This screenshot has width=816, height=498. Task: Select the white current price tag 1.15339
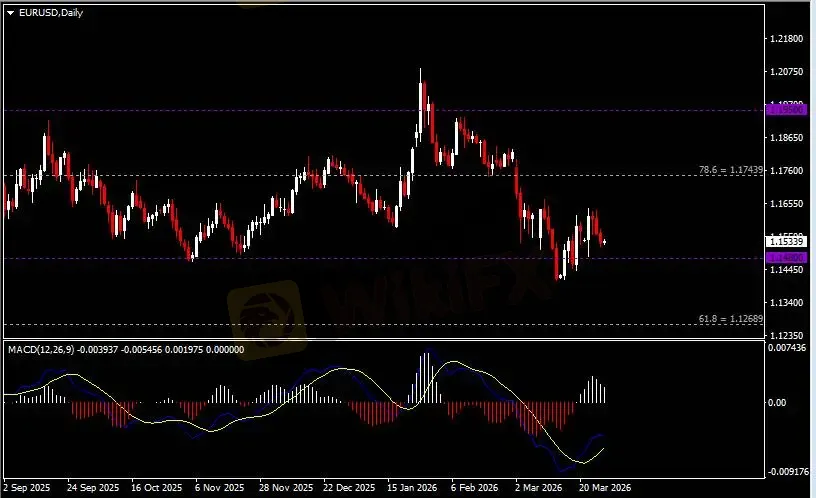click(x=784, y=241)
